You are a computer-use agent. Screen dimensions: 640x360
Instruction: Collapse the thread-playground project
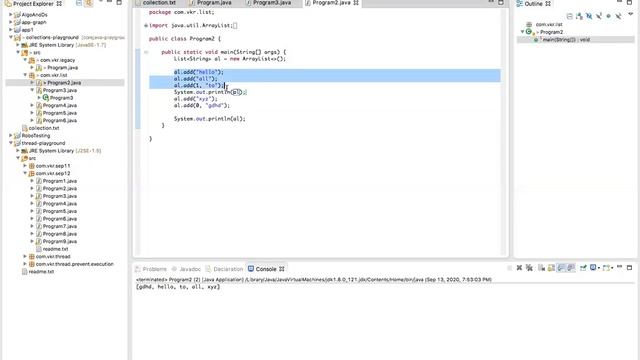point(10,143)
